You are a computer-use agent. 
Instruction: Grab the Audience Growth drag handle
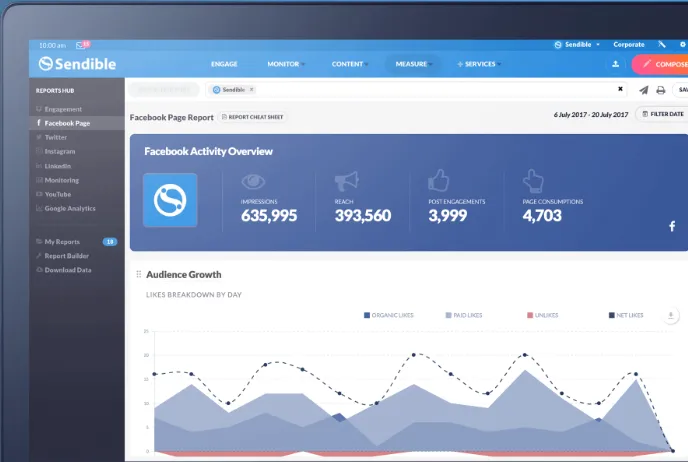[139, 274]
